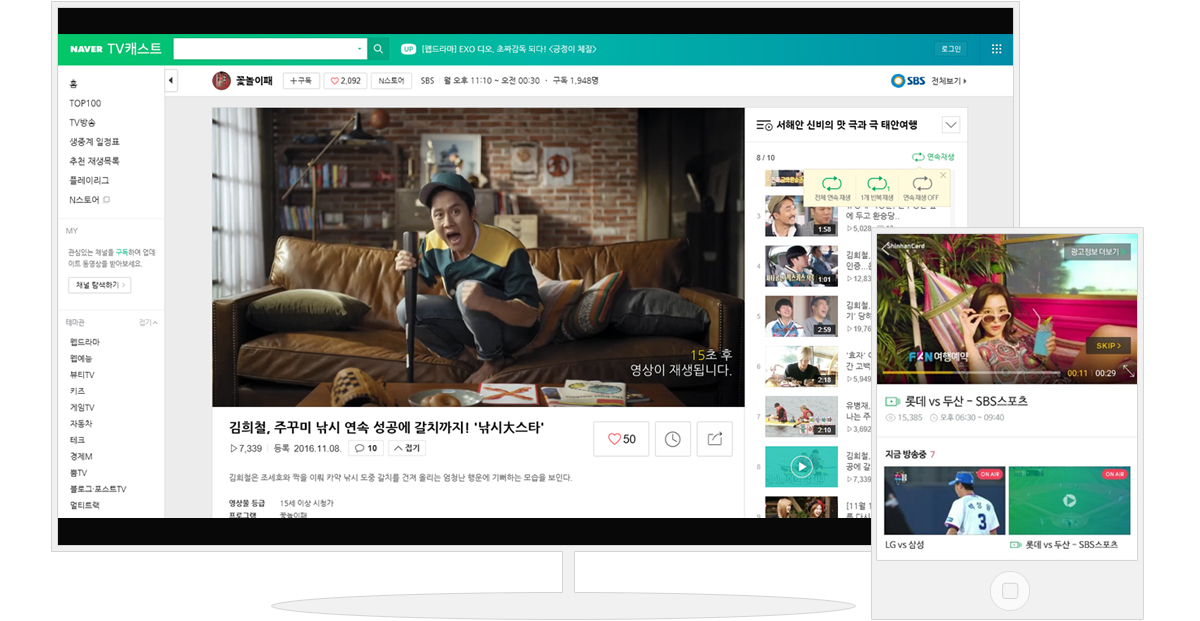The height and width of the screenshot is (621, 1200).
Task: Subscribe to 꽃놀이패 with +구독 button
Action: point(301,81)
